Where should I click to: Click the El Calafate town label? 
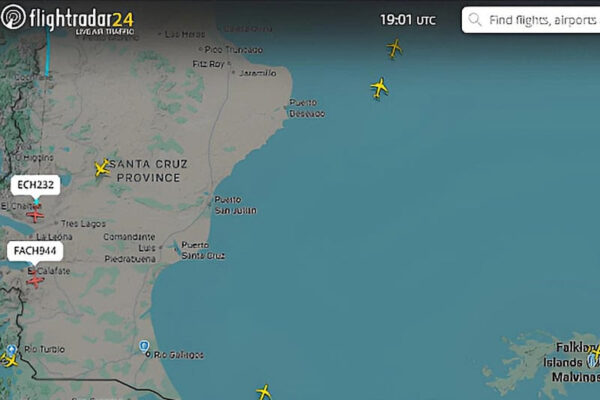coord(49,271)
